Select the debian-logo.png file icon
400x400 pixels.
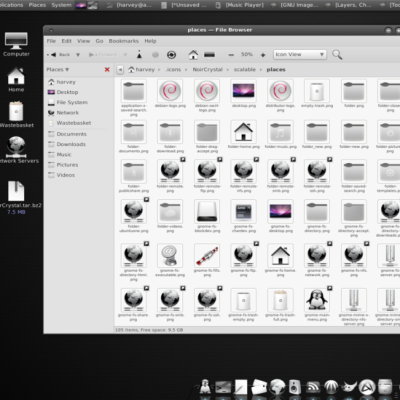tap(170, 91)
